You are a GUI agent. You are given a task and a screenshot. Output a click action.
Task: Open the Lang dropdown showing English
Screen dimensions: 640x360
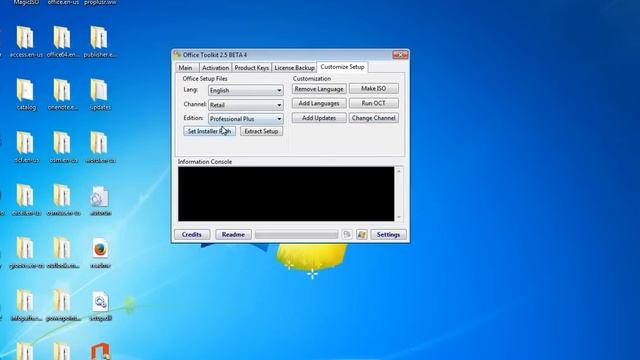coord(246,90)
